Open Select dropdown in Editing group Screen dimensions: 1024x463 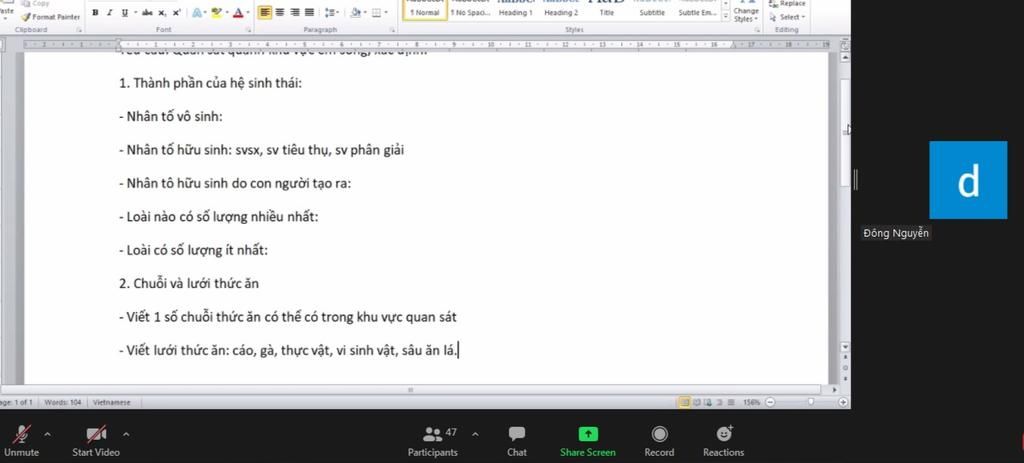click(787, 17)
